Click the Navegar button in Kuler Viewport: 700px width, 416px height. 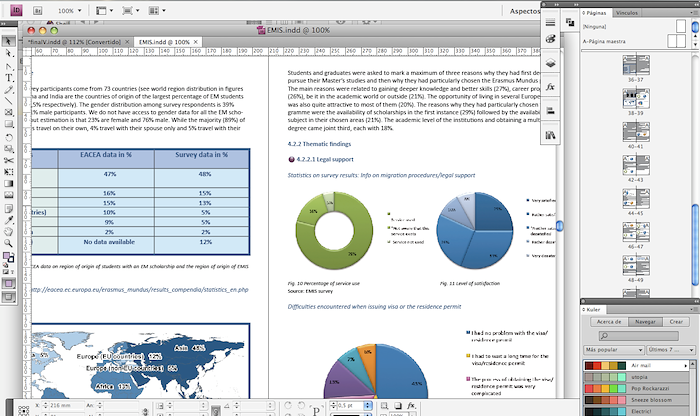[645, 321]
